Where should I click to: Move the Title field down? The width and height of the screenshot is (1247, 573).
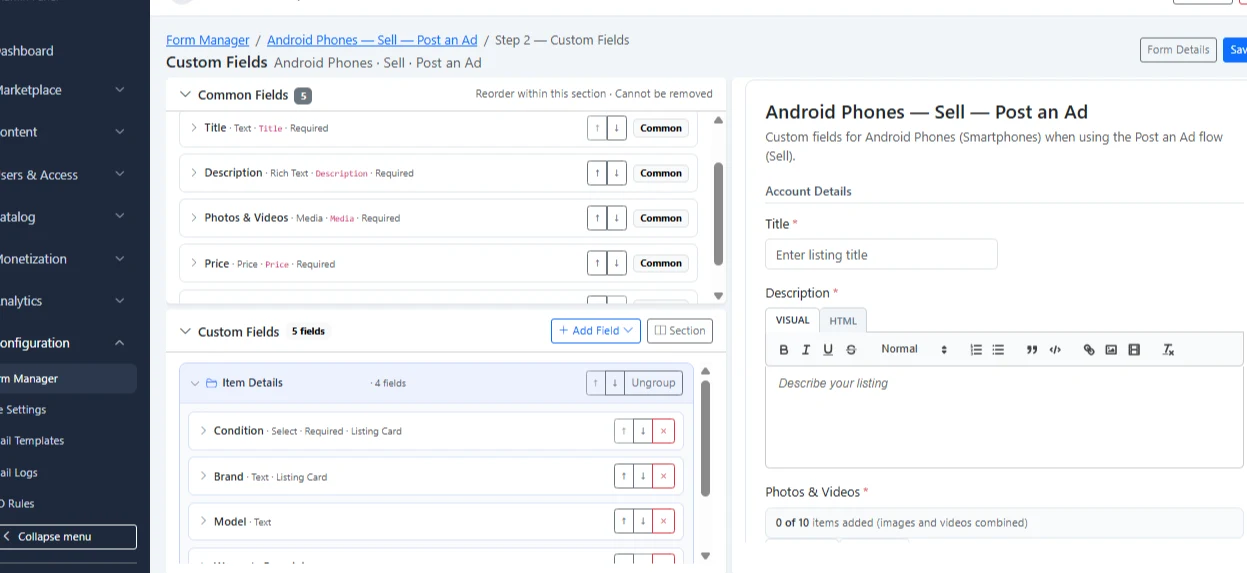click(x=617, y=128)
